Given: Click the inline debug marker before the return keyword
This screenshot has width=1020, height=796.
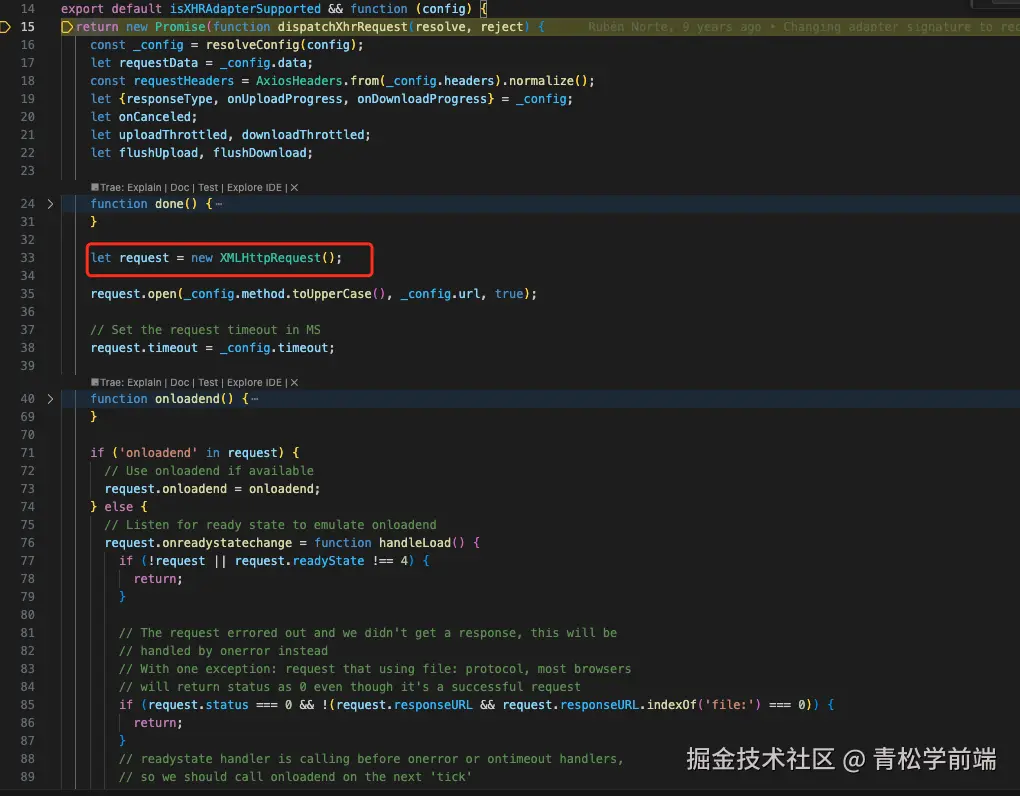Looking at the screenshot, I should pos(66,27).
